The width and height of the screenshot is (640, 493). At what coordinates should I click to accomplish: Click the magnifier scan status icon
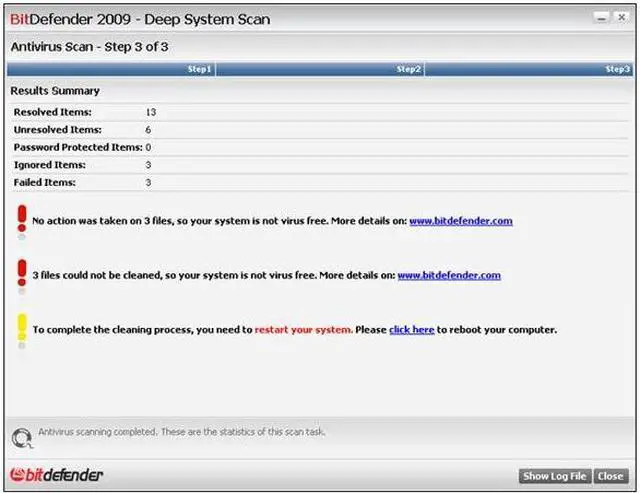coord(21,436)
